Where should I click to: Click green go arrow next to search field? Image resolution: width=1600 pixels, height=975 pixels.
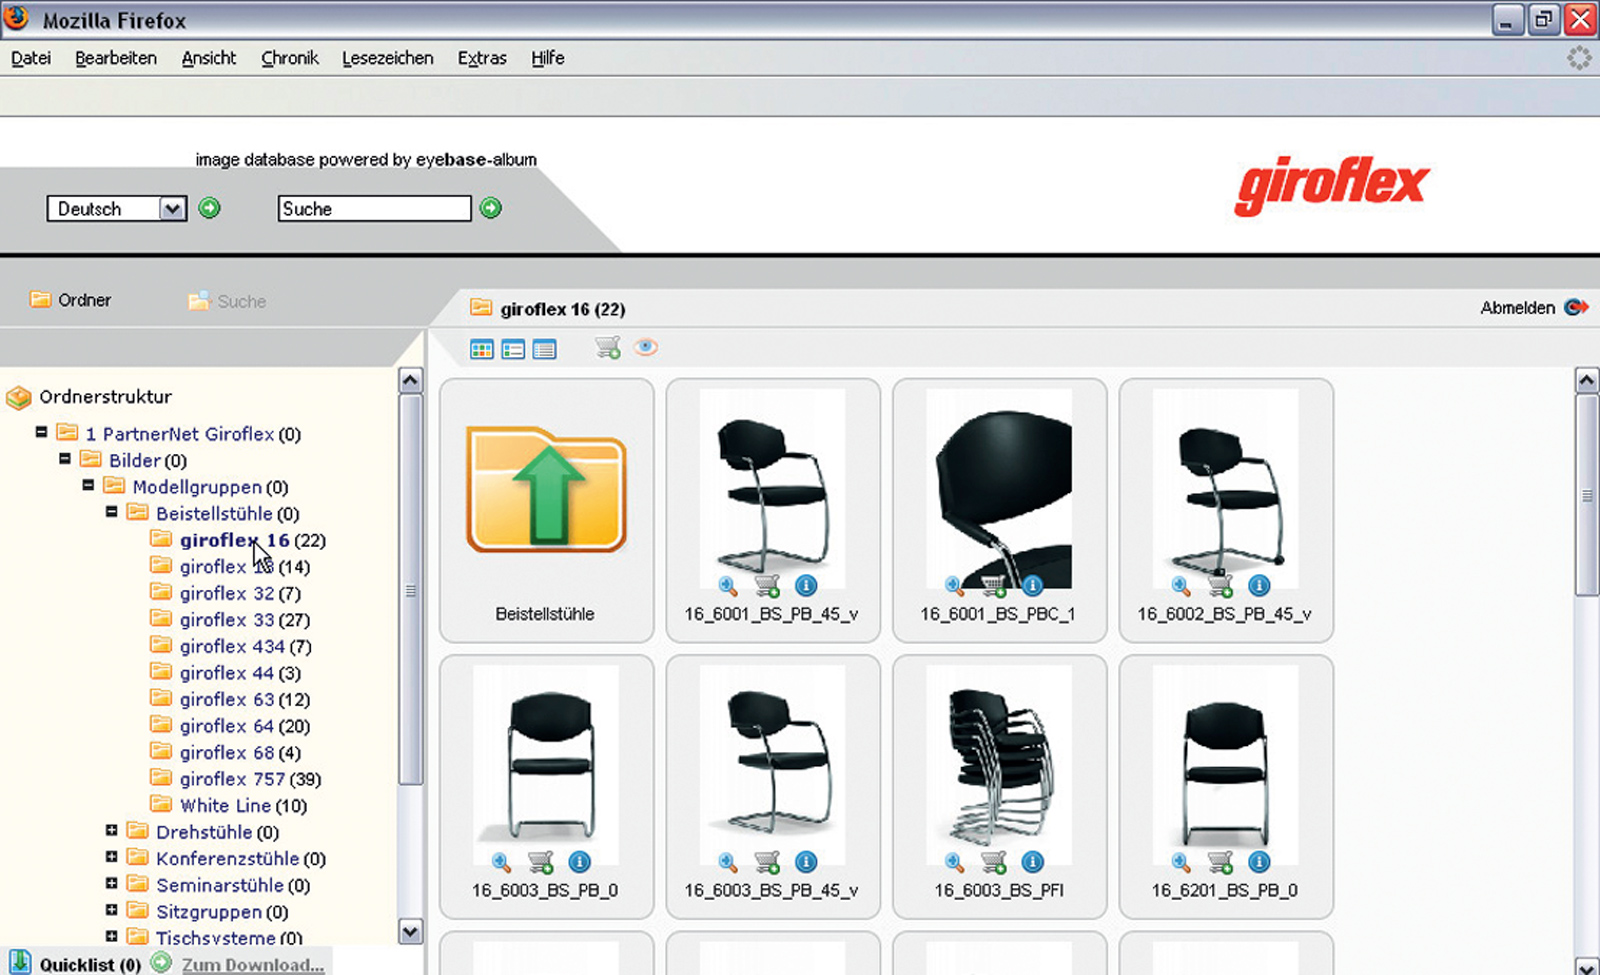point(491,208)
